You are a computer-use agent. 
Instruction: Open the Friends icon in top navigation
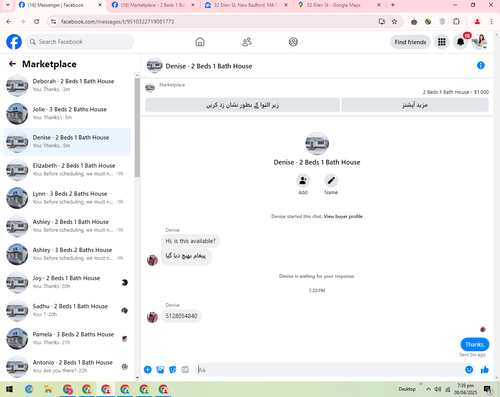tap(246, 42)
